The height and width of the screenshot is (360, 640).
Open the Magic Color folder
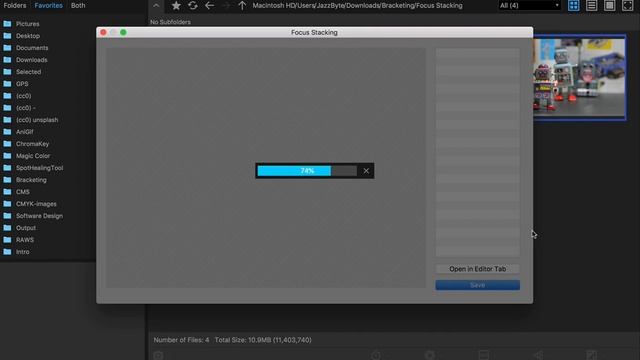33,156
